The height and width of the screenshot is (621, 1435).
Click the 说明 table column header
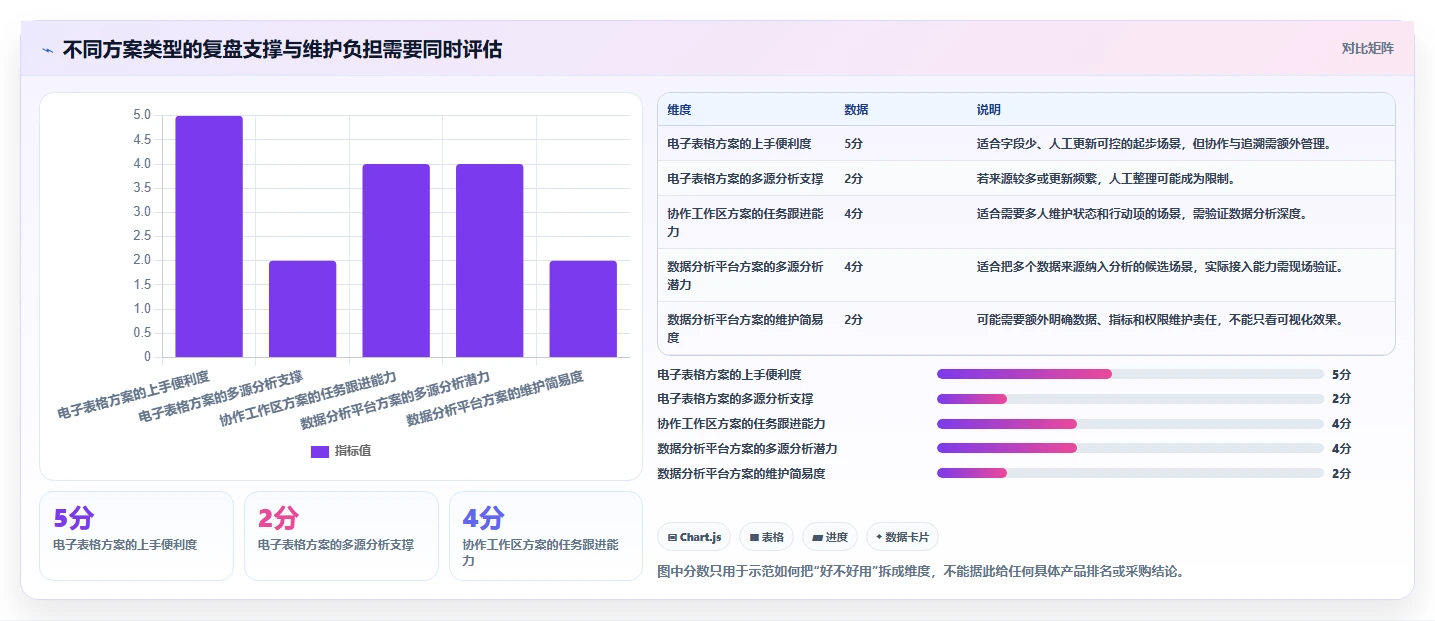point(989,110)
